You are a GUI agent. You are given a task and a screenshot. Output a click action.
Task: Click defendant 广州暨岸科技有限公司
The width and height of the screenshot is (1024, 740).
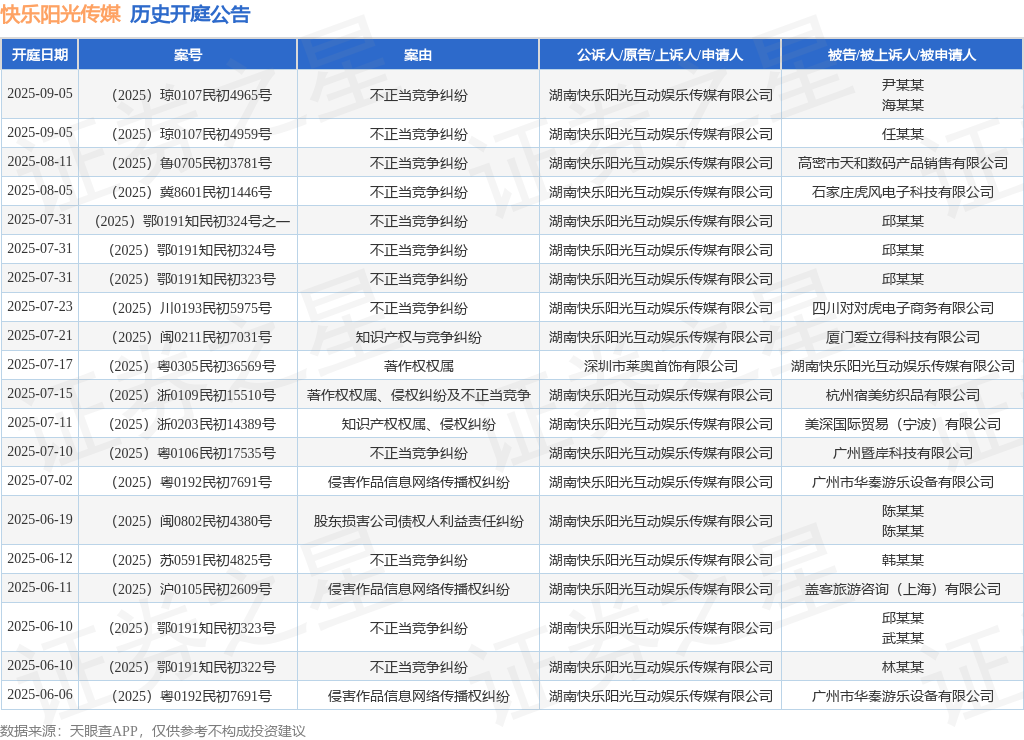903,453
